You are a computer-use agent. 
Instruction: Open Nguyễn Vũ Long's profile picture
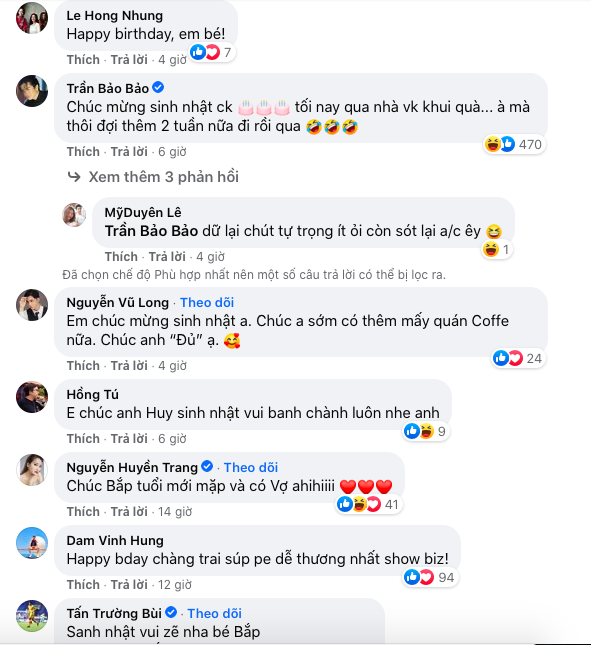coord(32,305)
